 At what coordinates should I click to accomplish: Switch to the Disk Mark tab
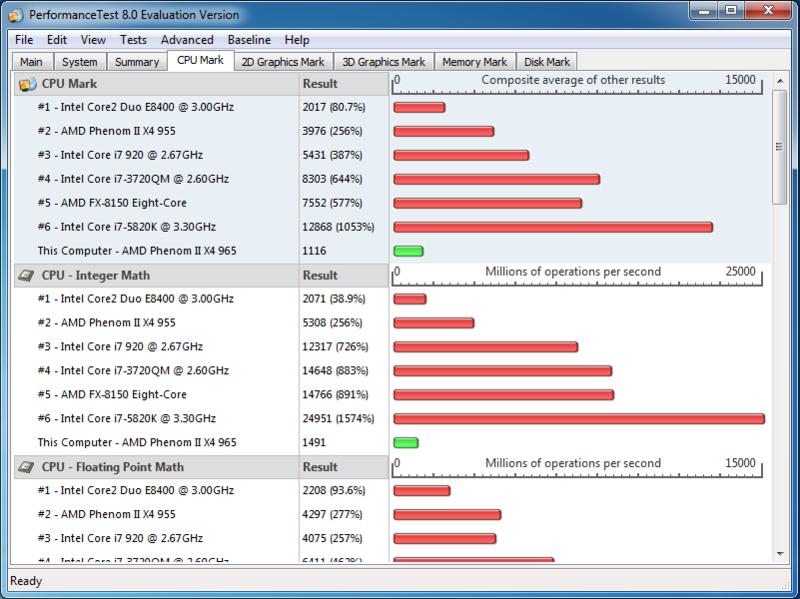(547, 62)
